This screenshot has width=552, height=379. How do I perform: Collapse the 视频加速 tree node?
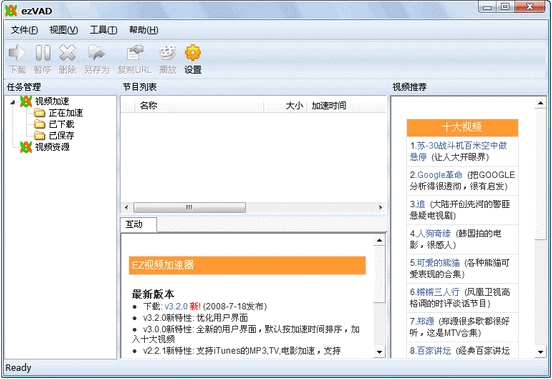click(x=13, y=102)
